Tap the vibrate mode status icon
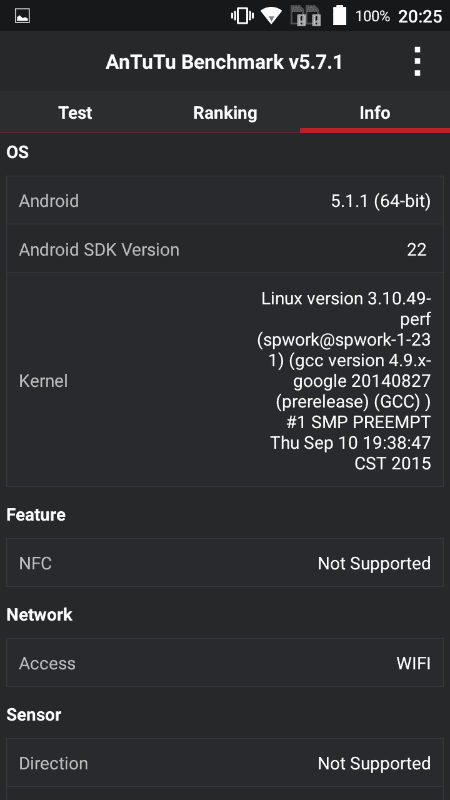This screenshot has height=800, width=450. (242, 16)
